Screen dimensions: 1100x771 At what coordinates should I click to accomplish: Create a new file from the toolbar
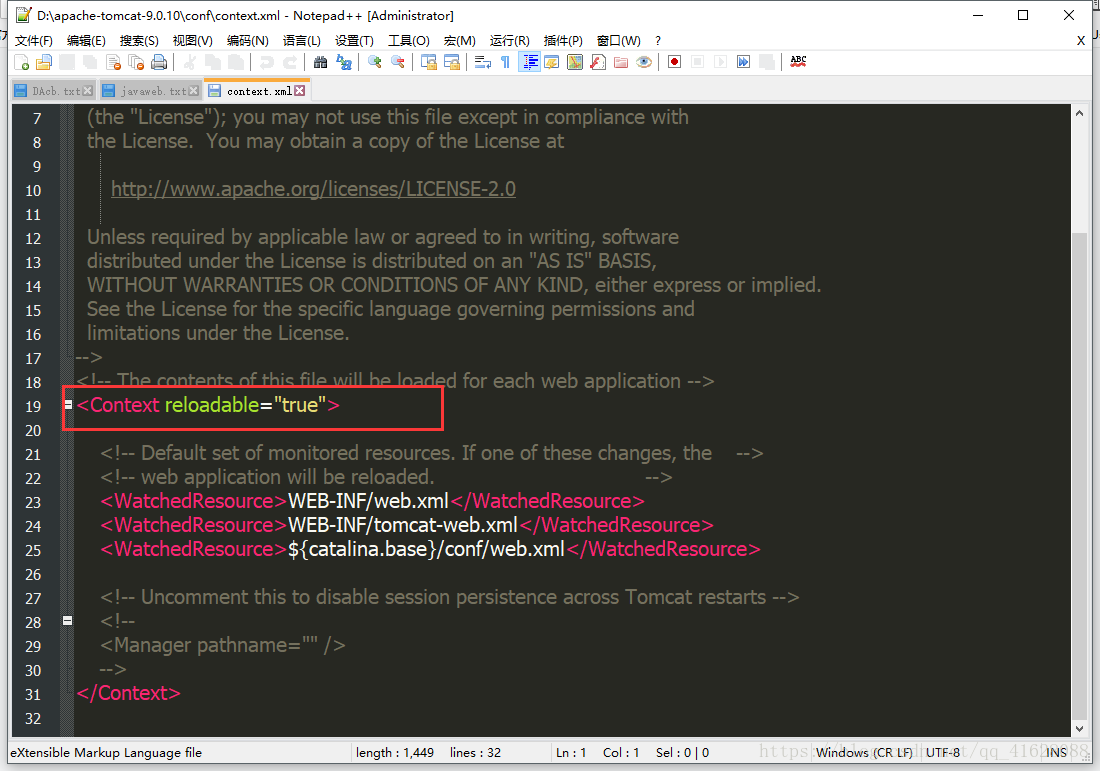click(x=21, y=62)
